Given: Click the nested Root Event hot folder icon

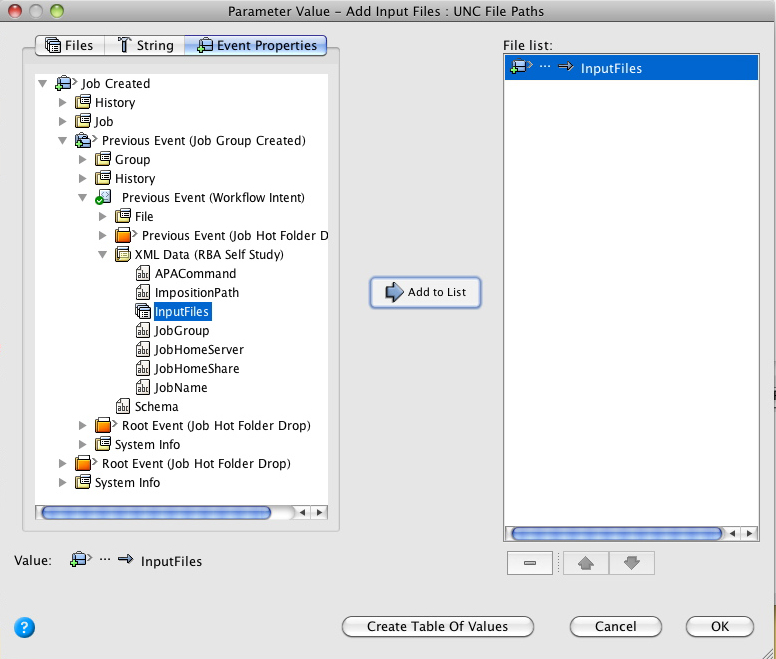Looking at the screenshot, I should (105, 425).
